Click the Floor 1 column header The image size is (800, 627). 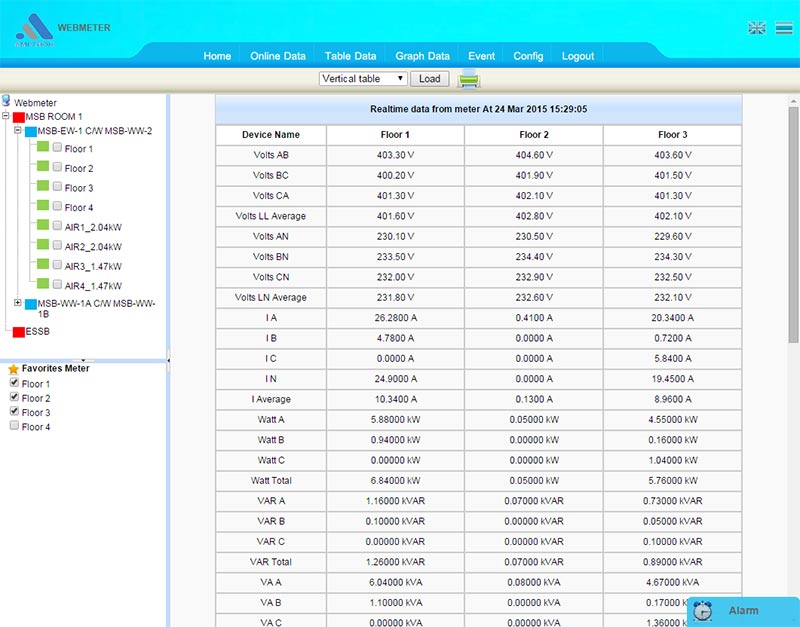coord(395,135)
